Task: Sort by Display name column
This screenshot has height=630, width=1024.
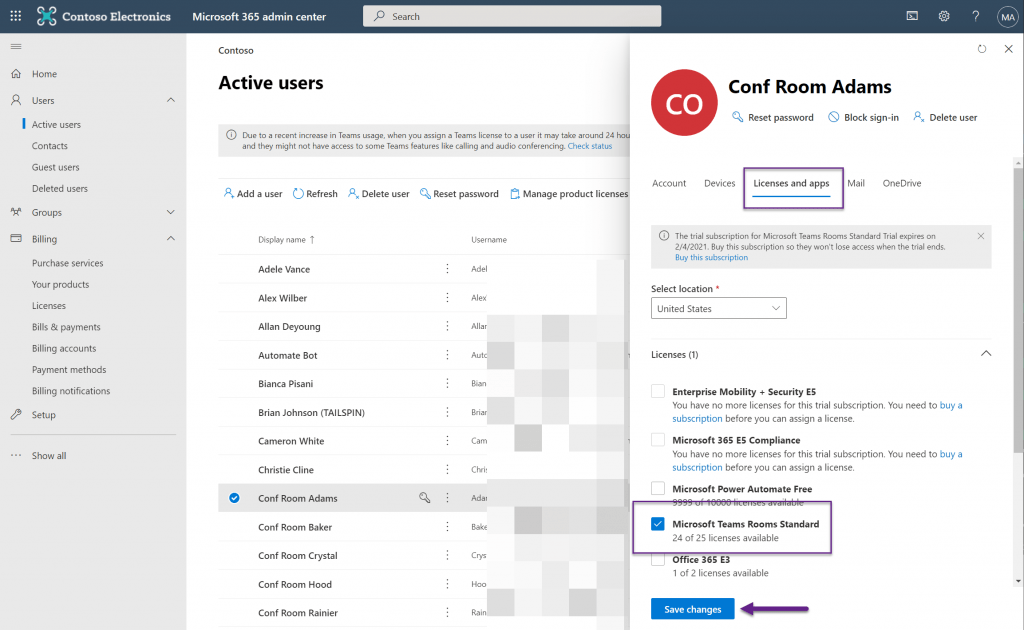Action: [286, 240]
